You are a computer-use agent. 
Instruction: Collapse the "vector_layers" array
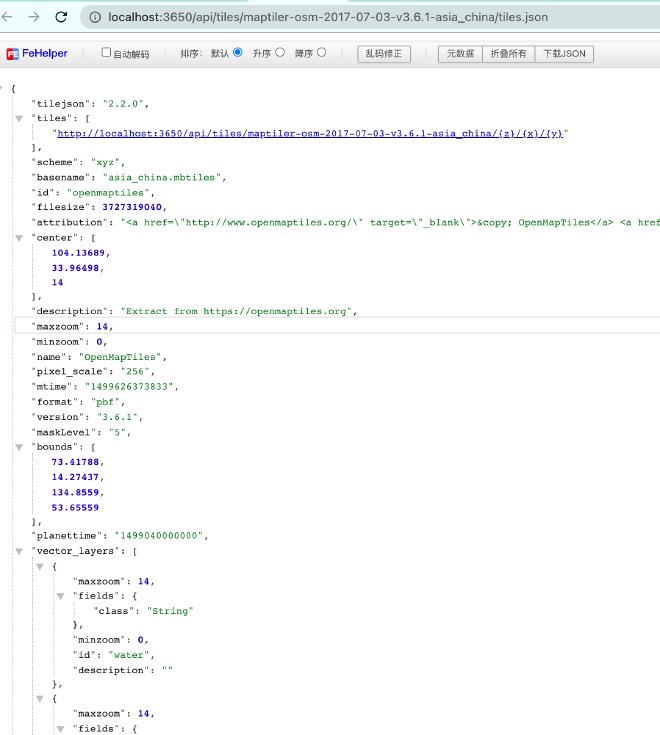[x=19, y=551]
